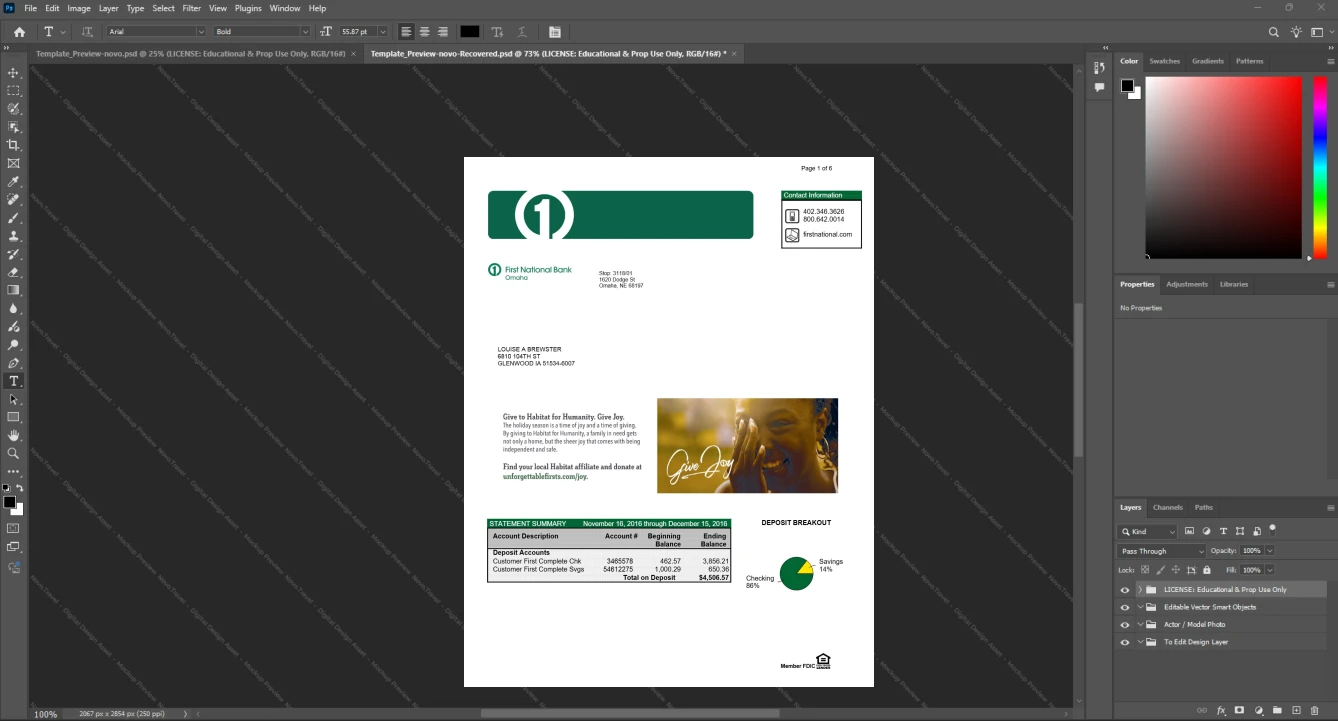Hide the Actor / Model Photo group
Screen dimensions: 1338x721
click(x=1125, y=625)
